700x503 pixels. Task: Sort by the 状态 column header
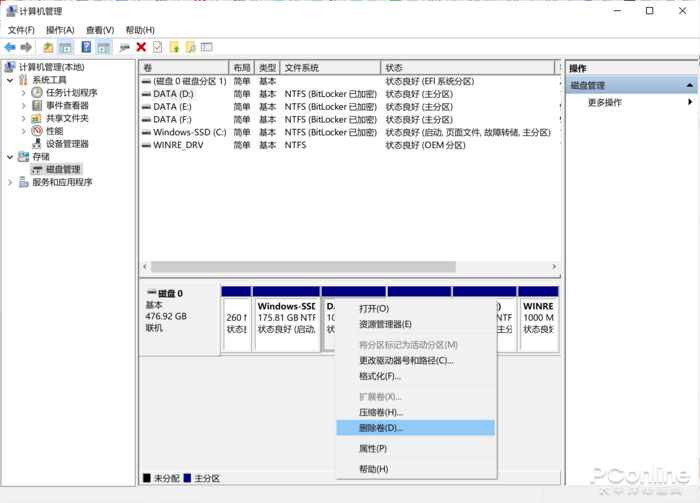(x=467, y=68)
